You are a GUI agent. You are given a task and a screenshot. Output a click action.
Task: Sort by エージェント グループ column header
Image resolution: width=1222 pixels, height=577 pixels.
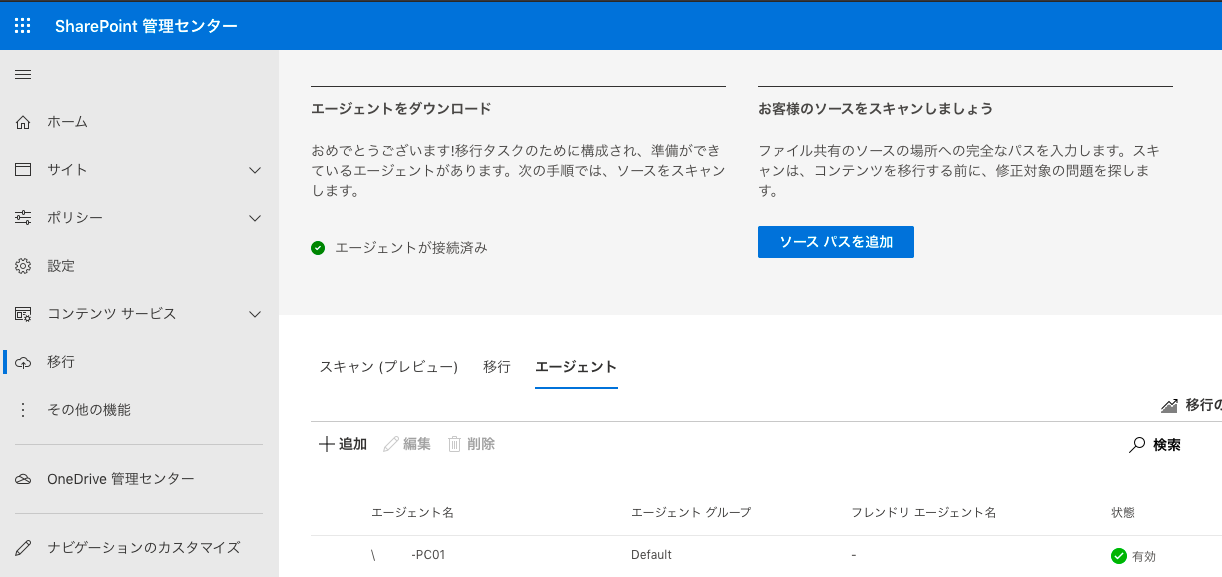(x=691, y=512)
